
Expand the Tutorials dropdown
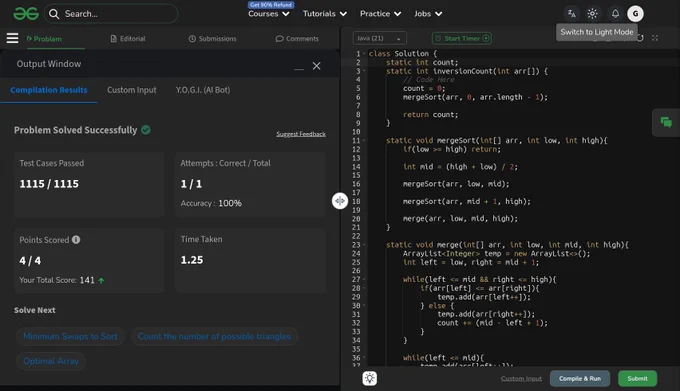pos(324,14)
